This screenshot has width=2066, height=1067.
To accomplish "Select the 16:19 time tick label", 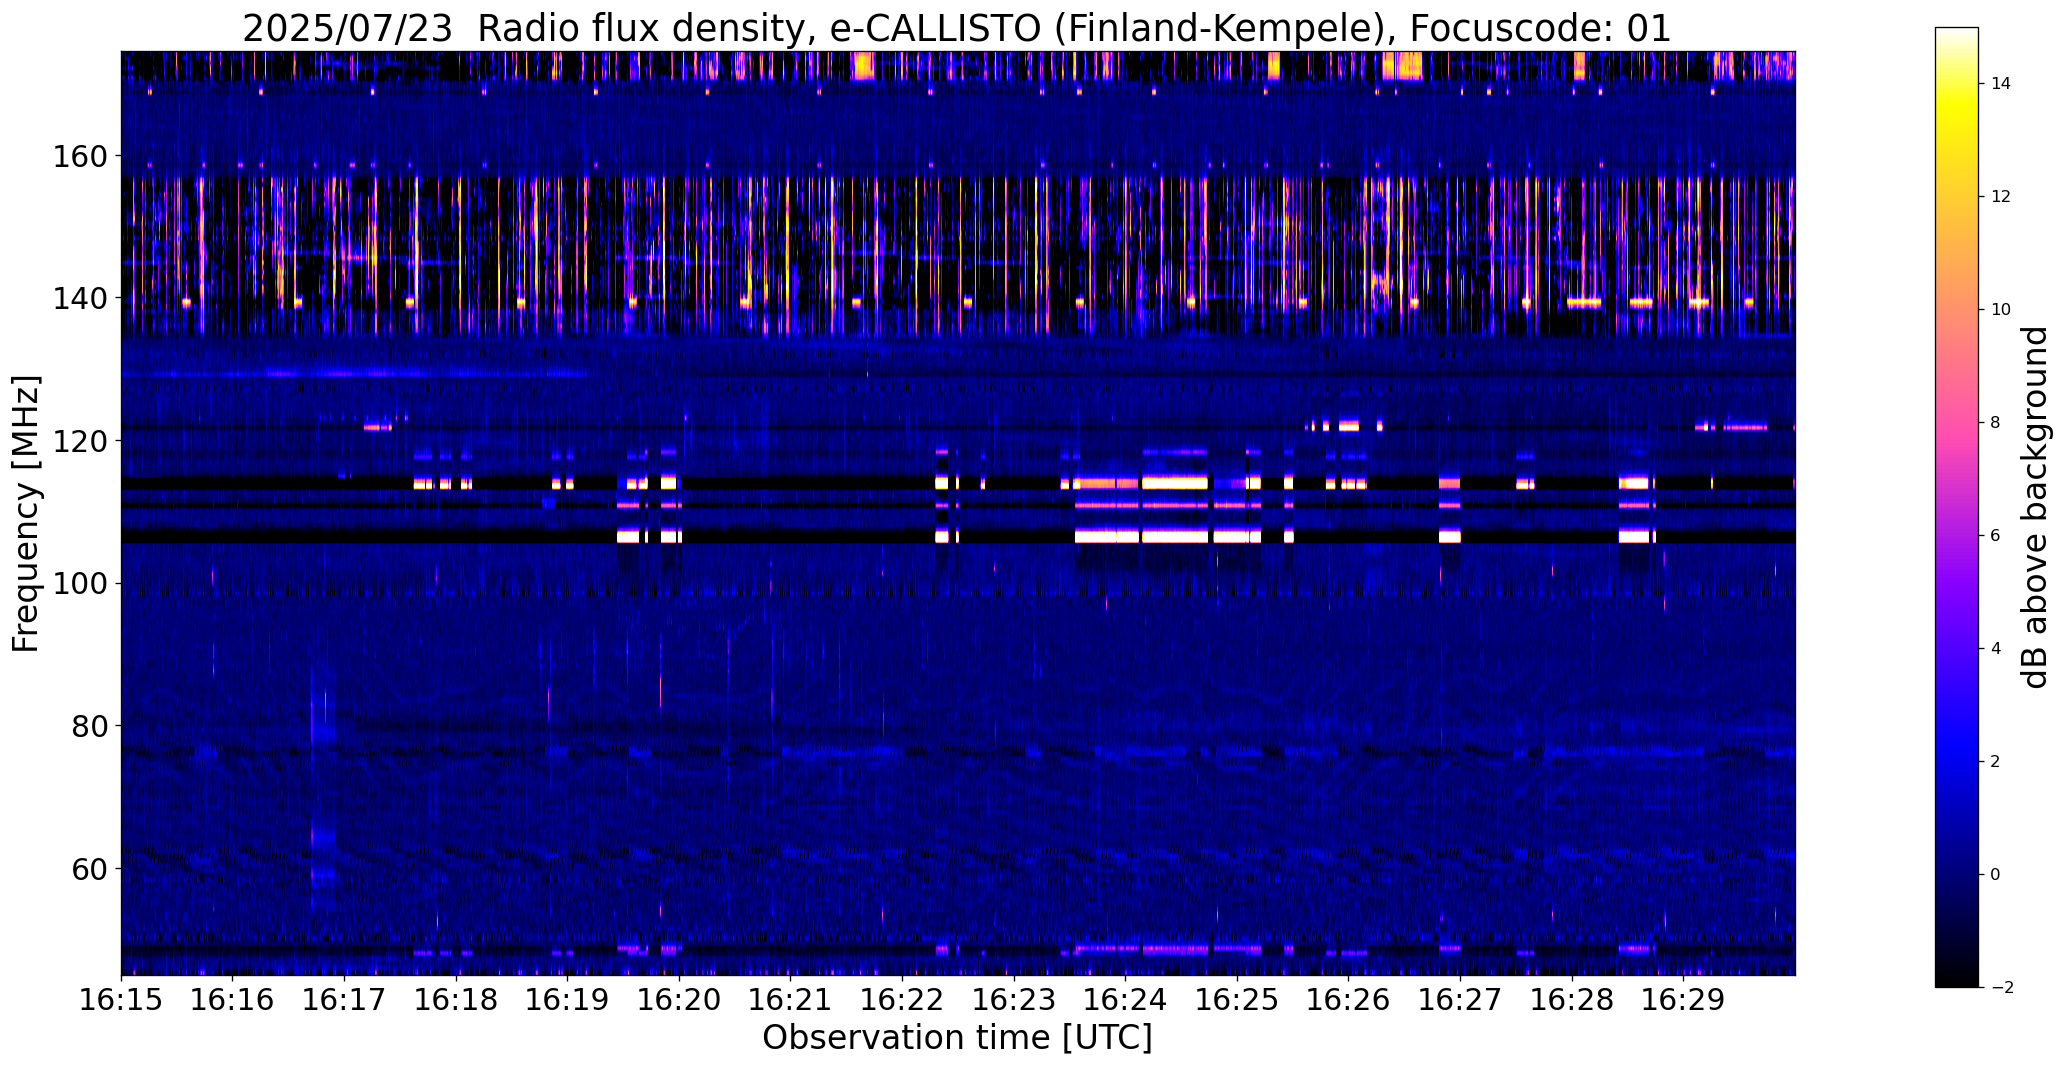I will 568,1000.
